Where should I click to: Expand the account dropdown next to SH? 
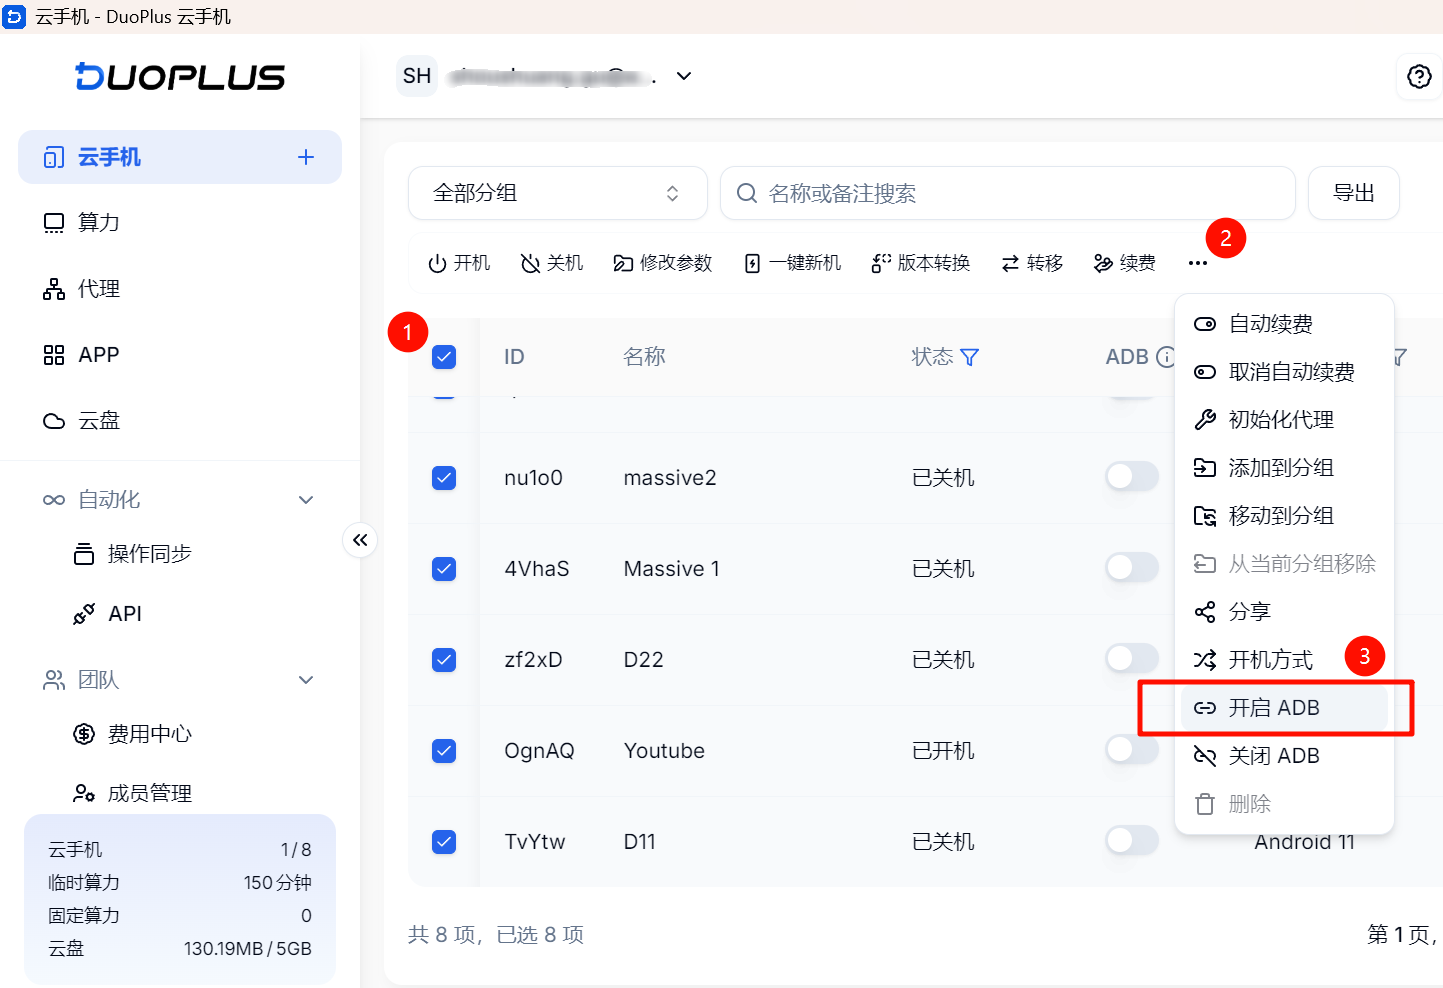click(x=684, y=76)
